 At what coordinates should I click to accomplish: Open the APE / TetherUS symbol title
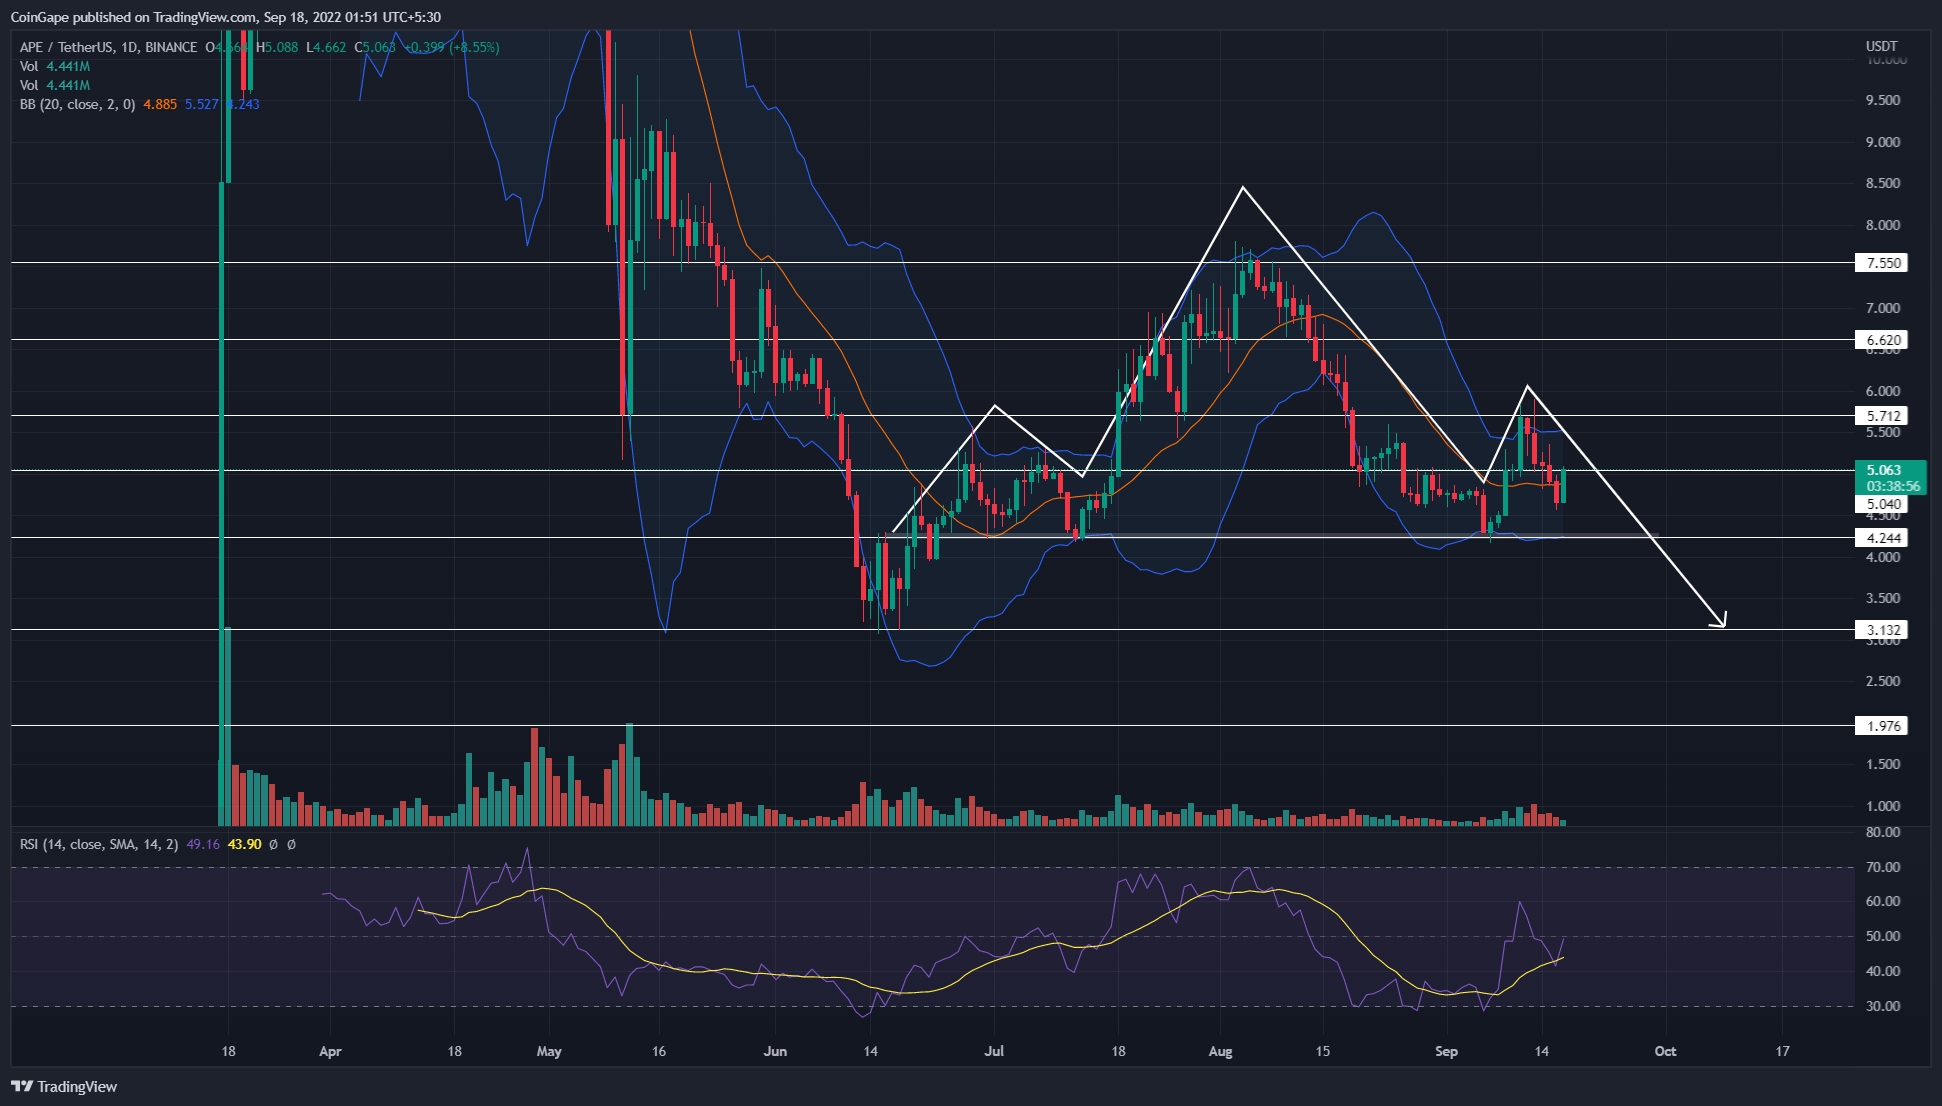click(x=66, y=47)
